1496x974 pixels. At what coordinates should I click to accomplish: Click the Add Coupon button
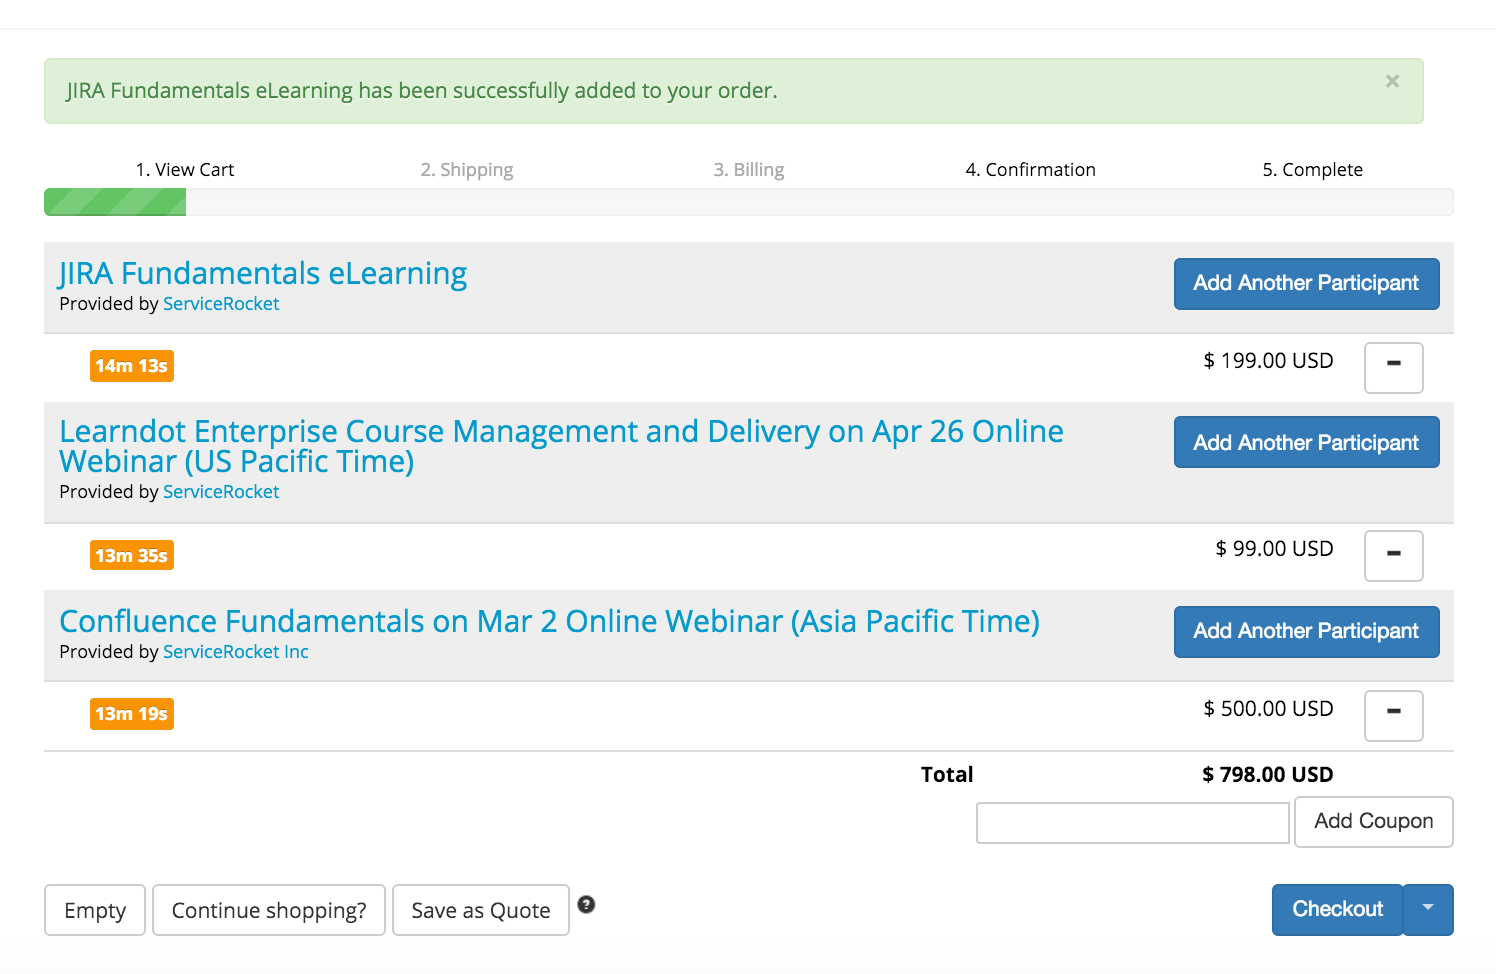[1373, 821]
